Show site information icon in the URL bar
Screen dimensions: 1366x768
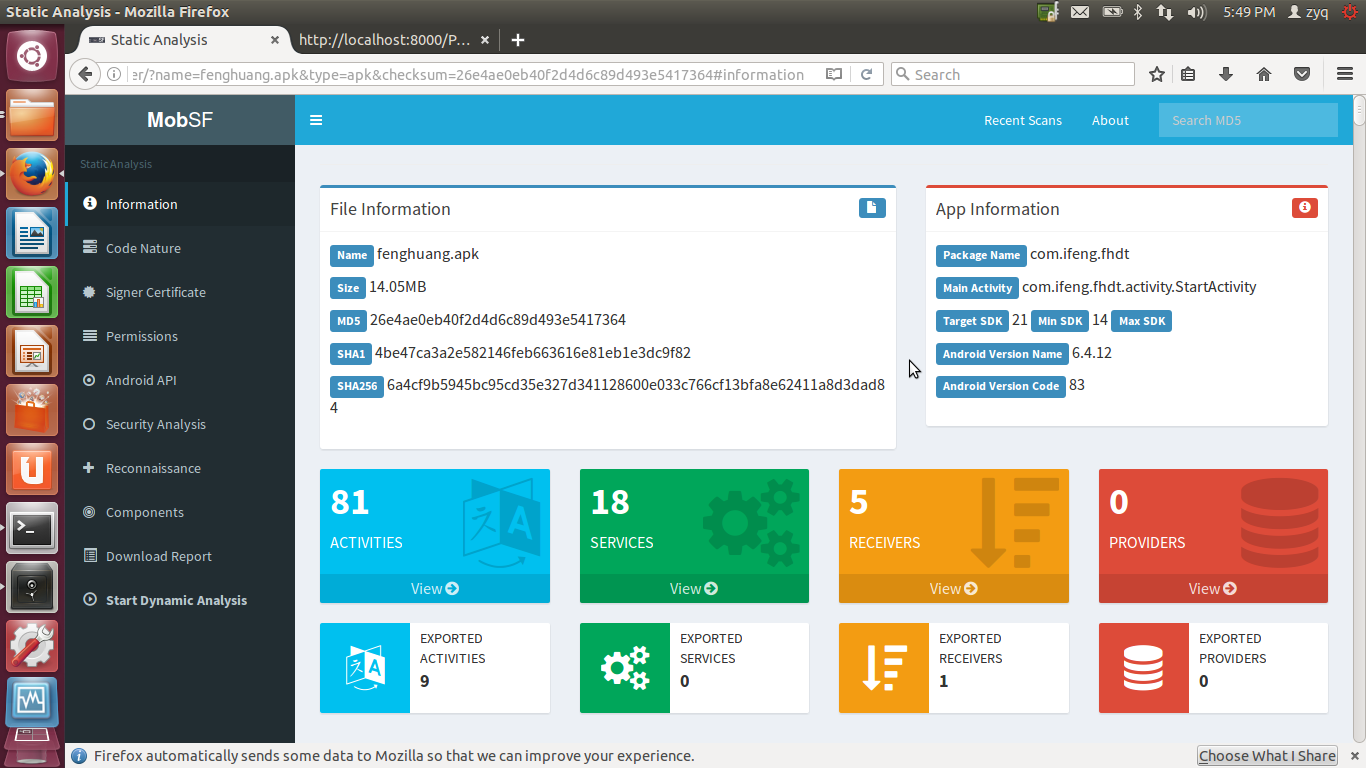(x=114, y=74)
